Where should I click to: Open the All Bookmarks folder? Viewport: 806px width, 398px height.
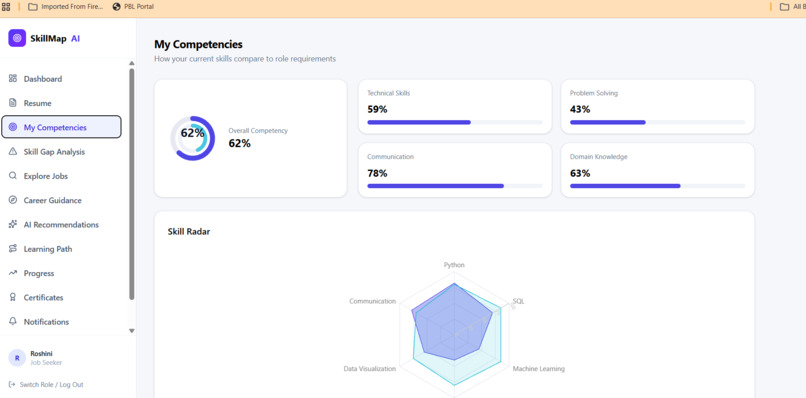792,7
